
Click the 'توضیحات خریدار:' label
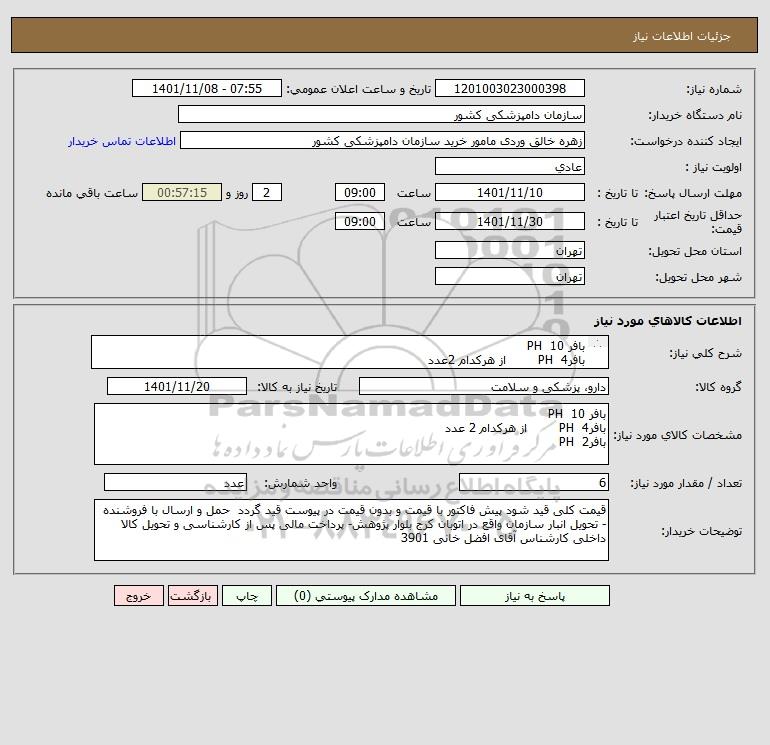pyautogui.click(x=701, y=531)
